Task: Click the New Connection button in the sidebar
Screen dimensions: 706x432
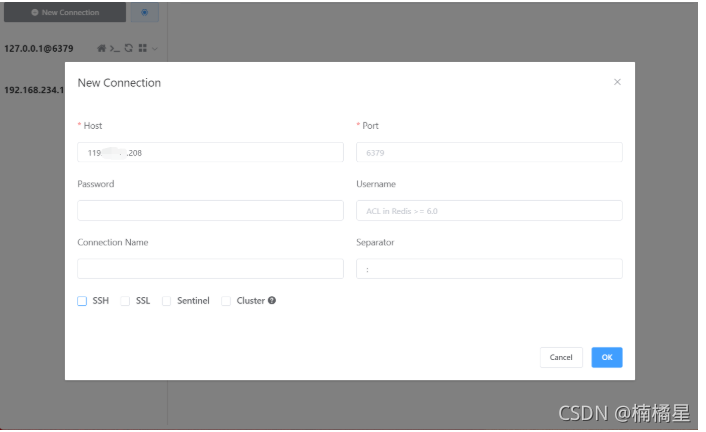Action: coord(65,12)
